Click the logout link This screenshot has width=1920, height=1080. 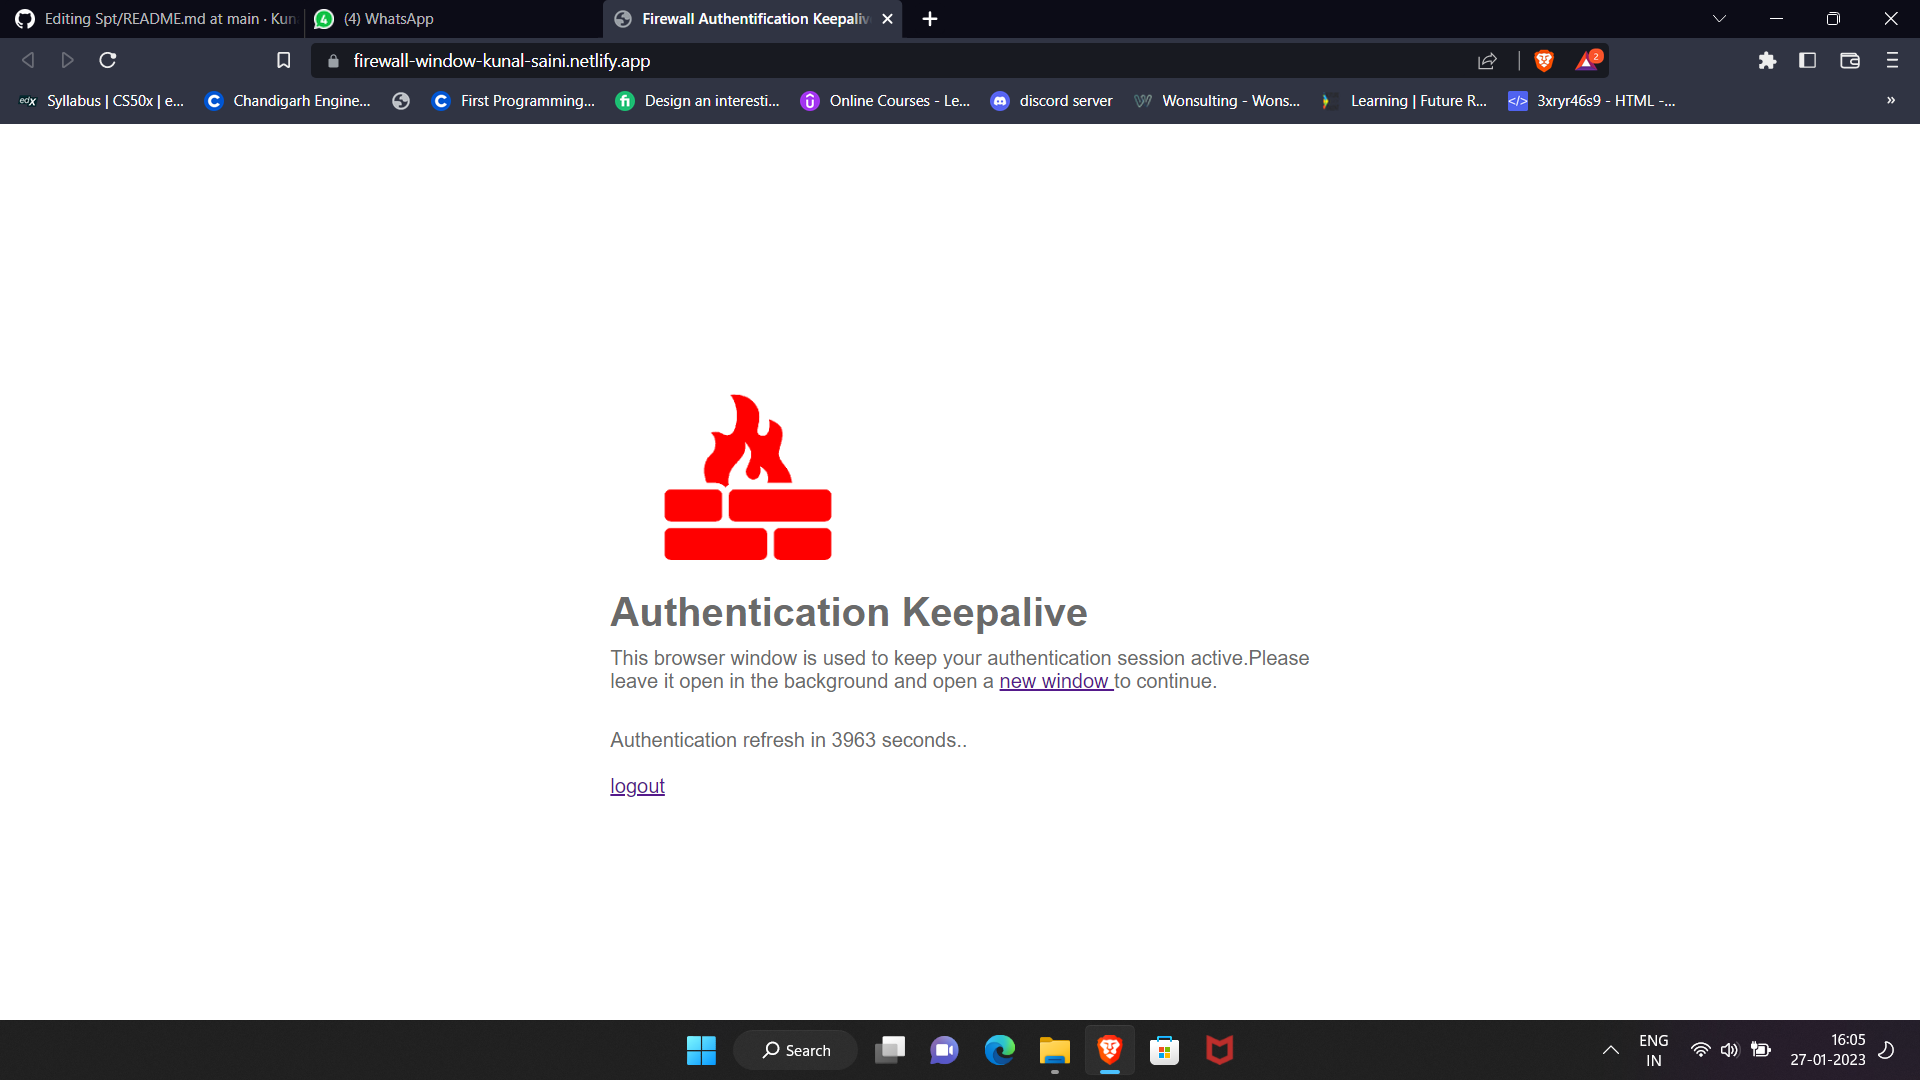(x=637, y=786)
